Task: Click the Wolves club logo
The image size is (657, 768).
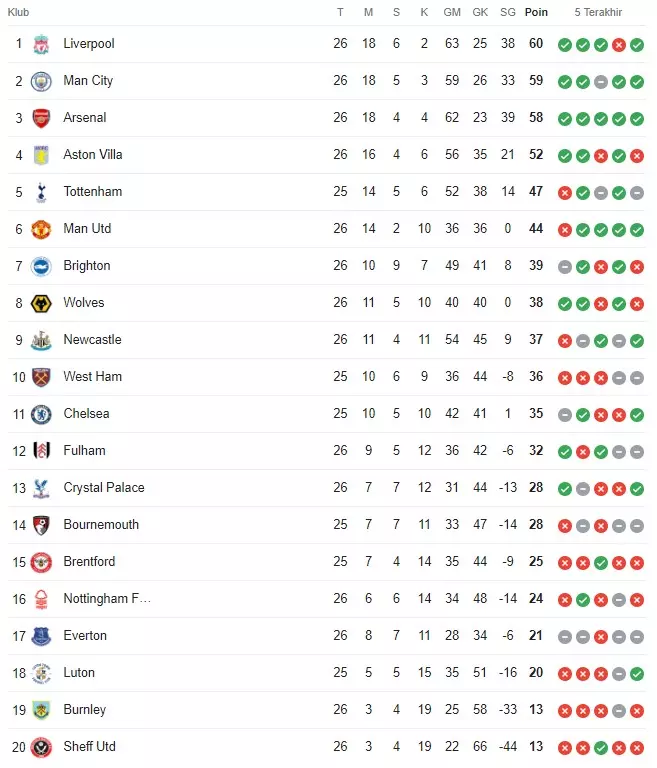Action: [41, 303]
